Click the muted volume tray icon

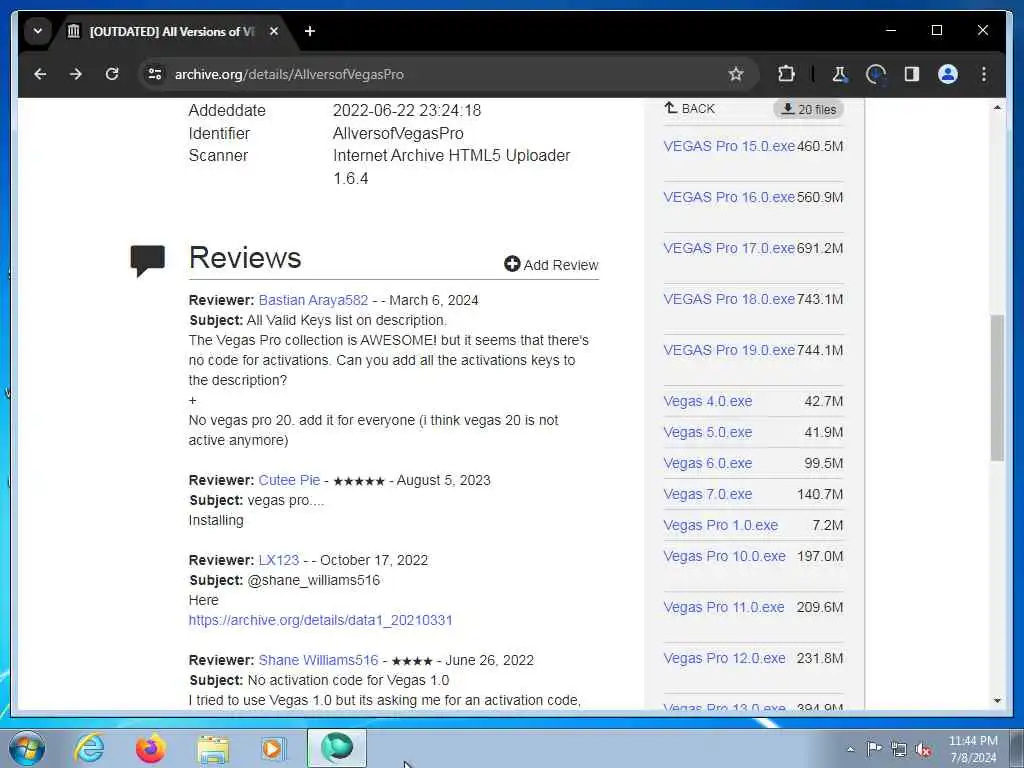tap(923, 749)
